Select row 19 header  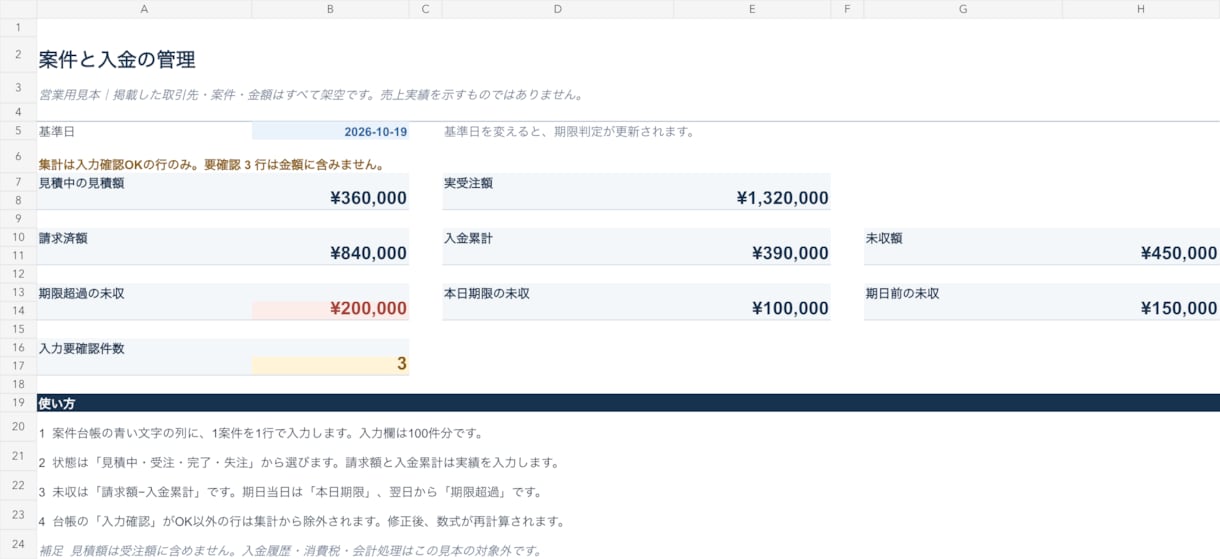pyautogui.click(x=18, y=403)
